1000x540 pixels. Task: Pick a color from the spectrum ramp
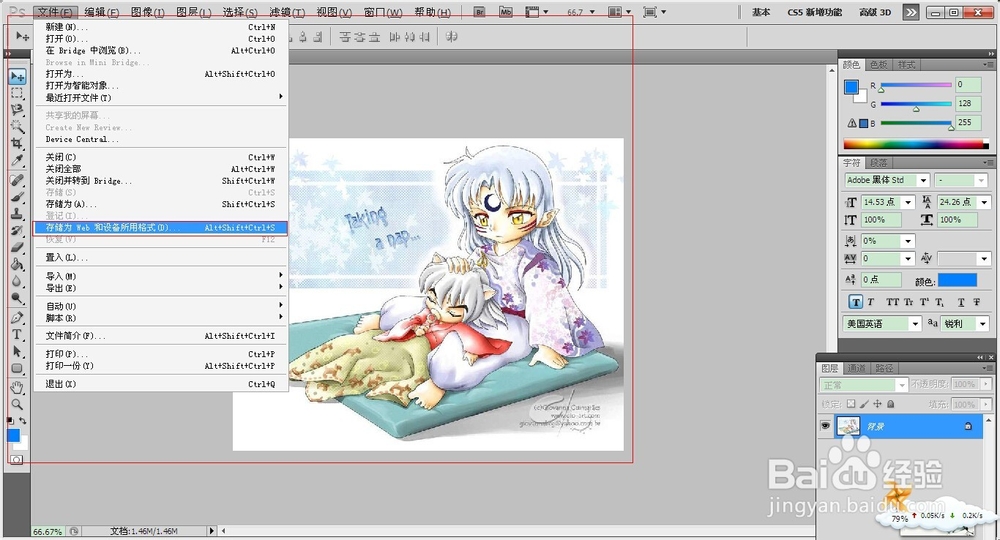[915, 144]
